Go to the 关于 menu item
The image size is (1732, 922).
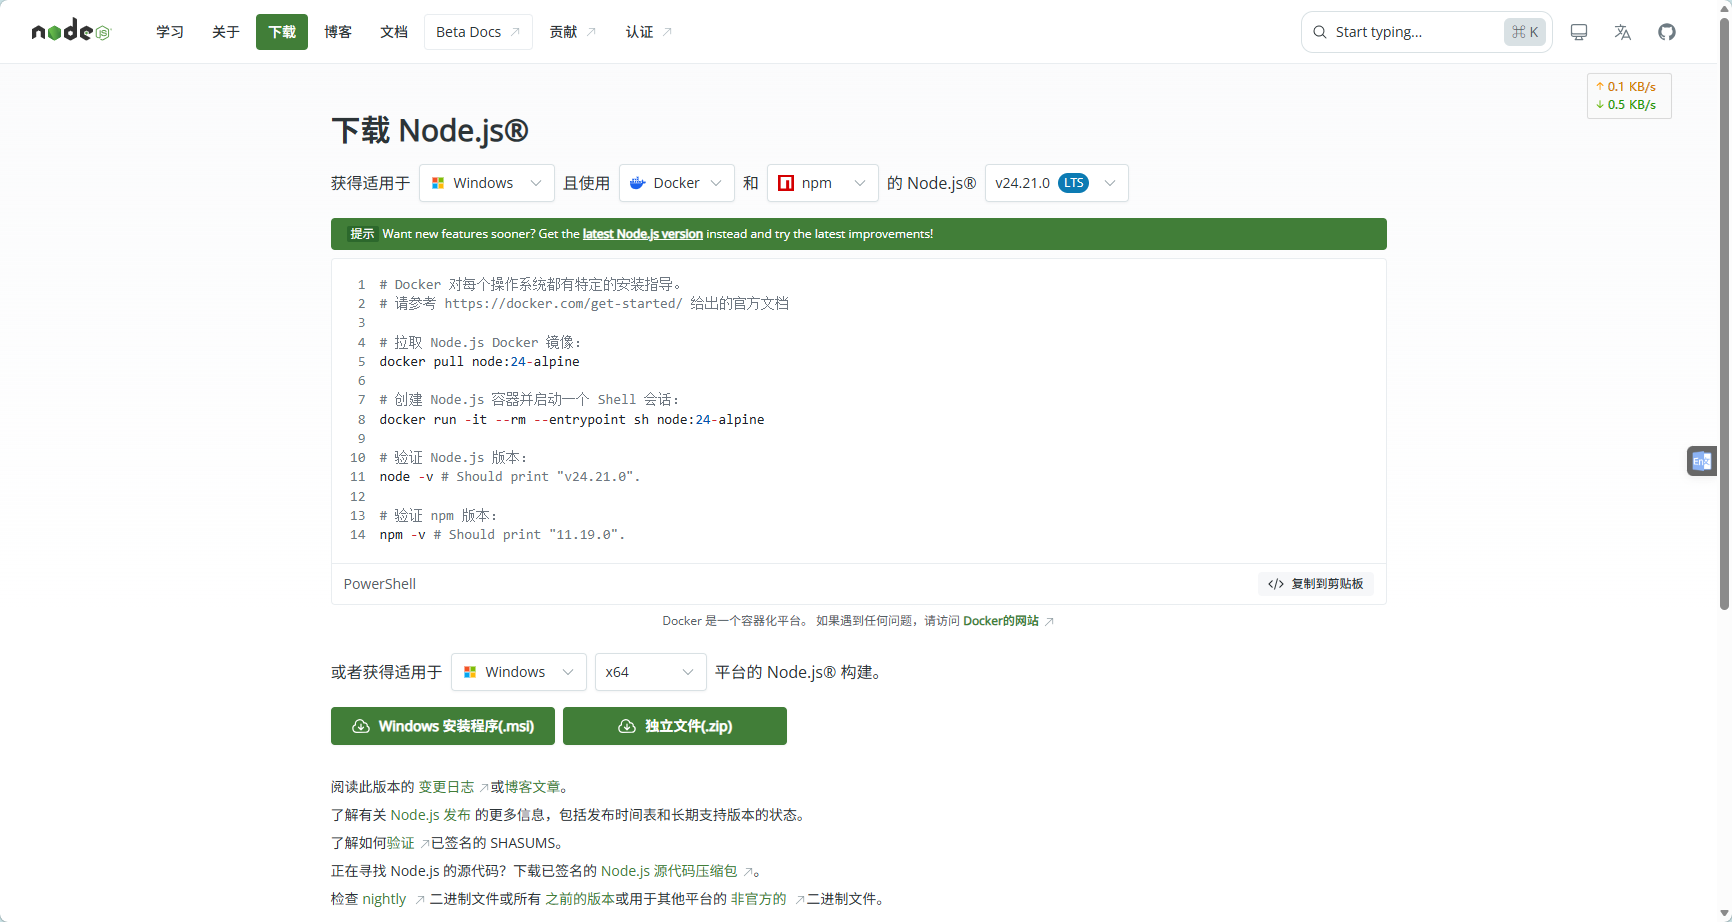tap(226, 32)
